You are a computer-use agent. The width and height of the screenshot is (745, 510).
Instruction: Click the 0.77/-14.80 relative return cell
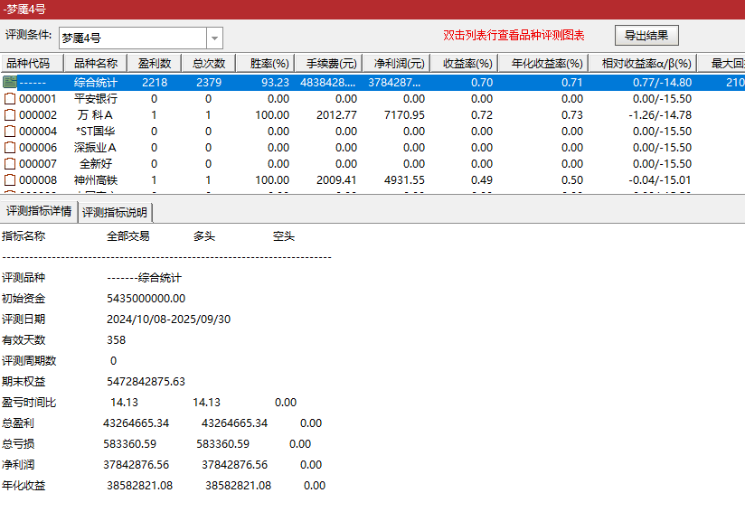tap(662, 83)
